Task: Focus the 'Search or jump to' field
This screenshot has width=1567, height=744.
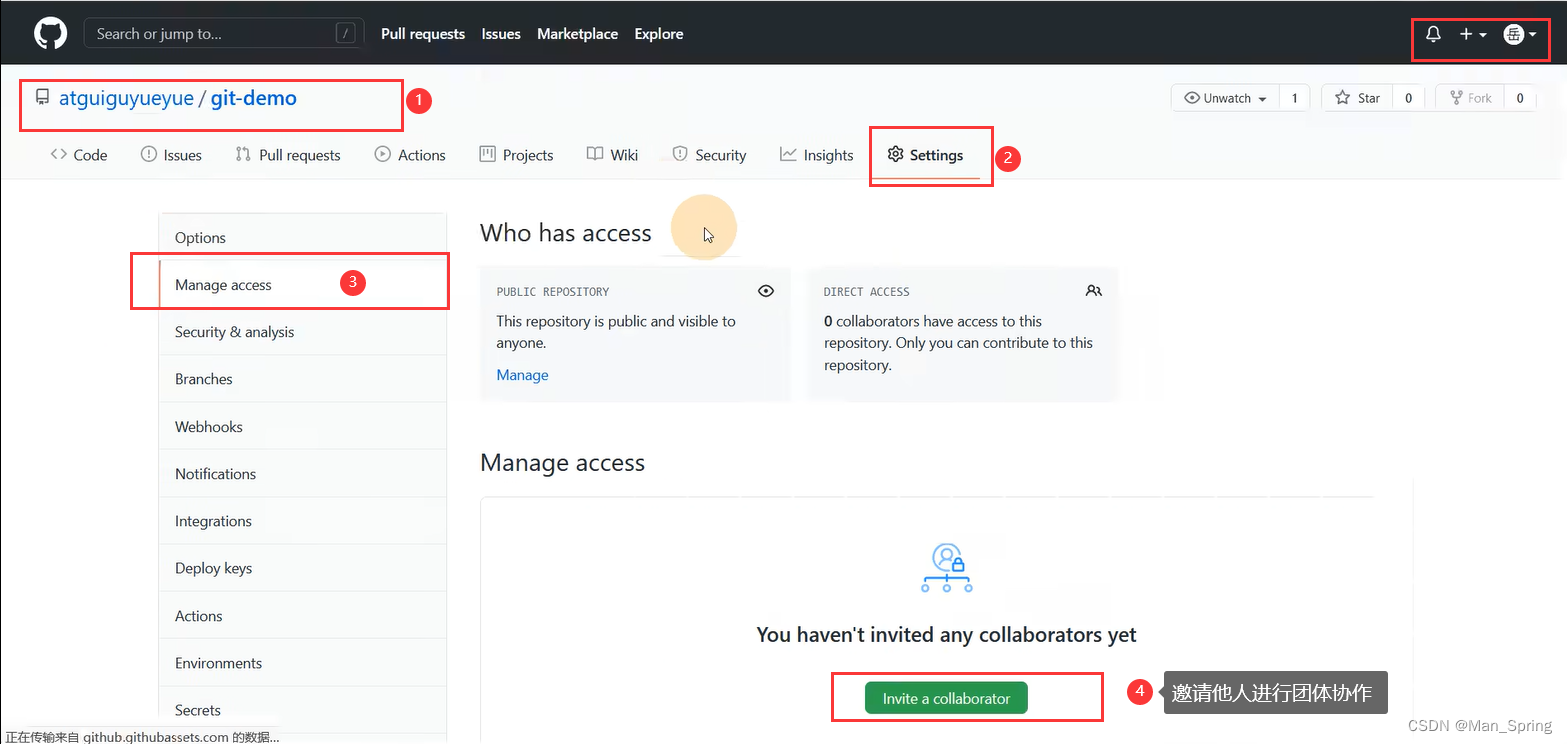Action: pyautogui.click(x=224, y=33)
